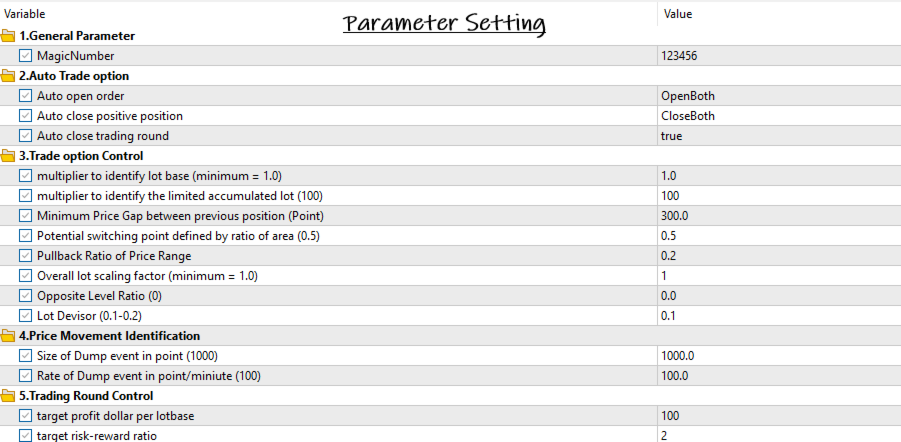Click the folder icon beside 5.Trading Round Control

[x=8, y=395]
